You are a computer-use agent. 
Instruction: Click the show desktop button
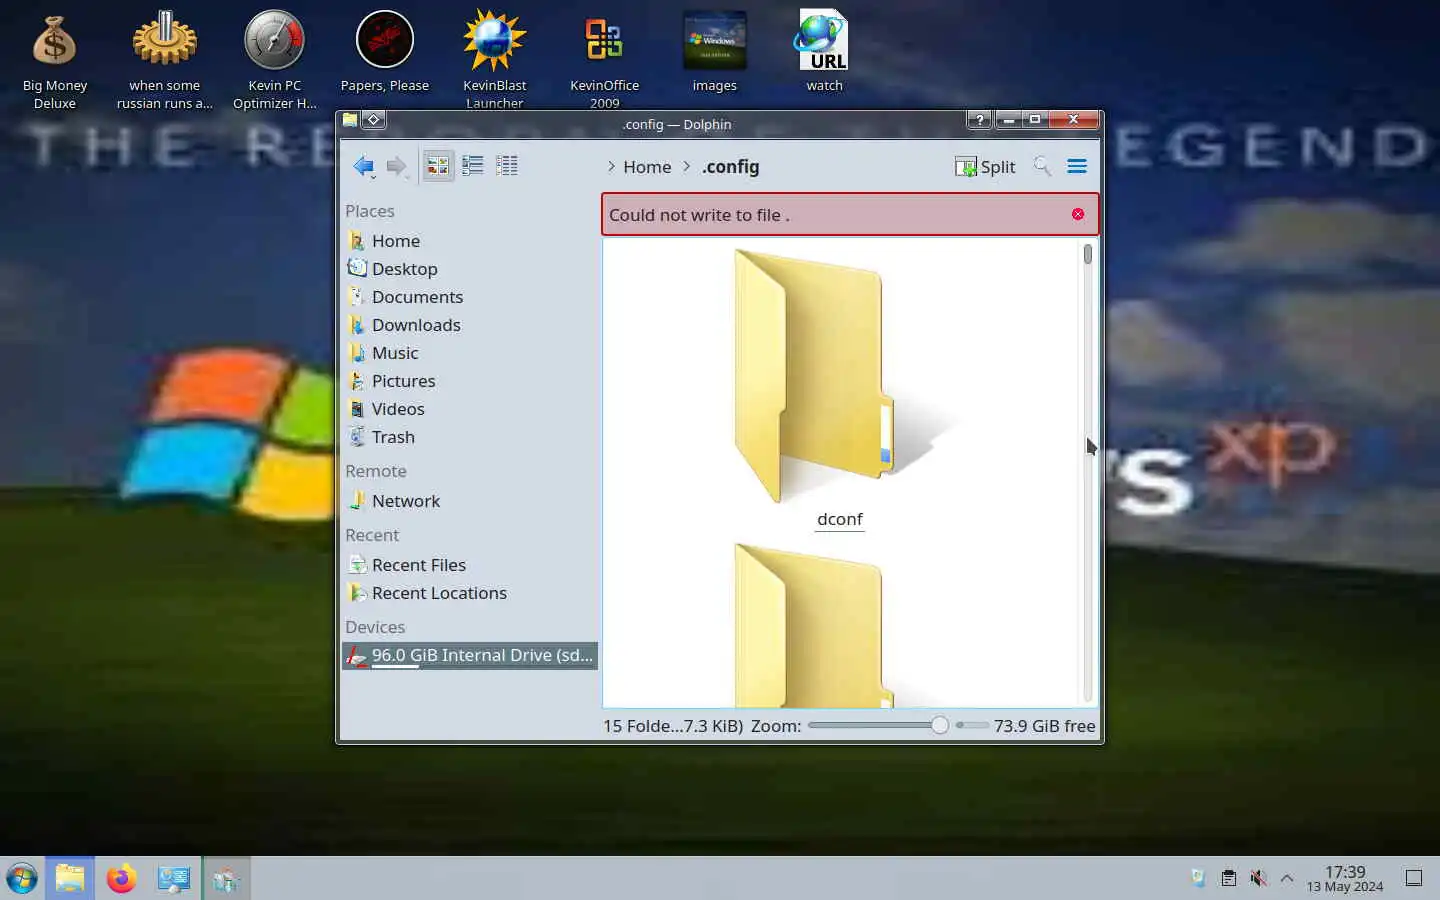click(1414, 878)
